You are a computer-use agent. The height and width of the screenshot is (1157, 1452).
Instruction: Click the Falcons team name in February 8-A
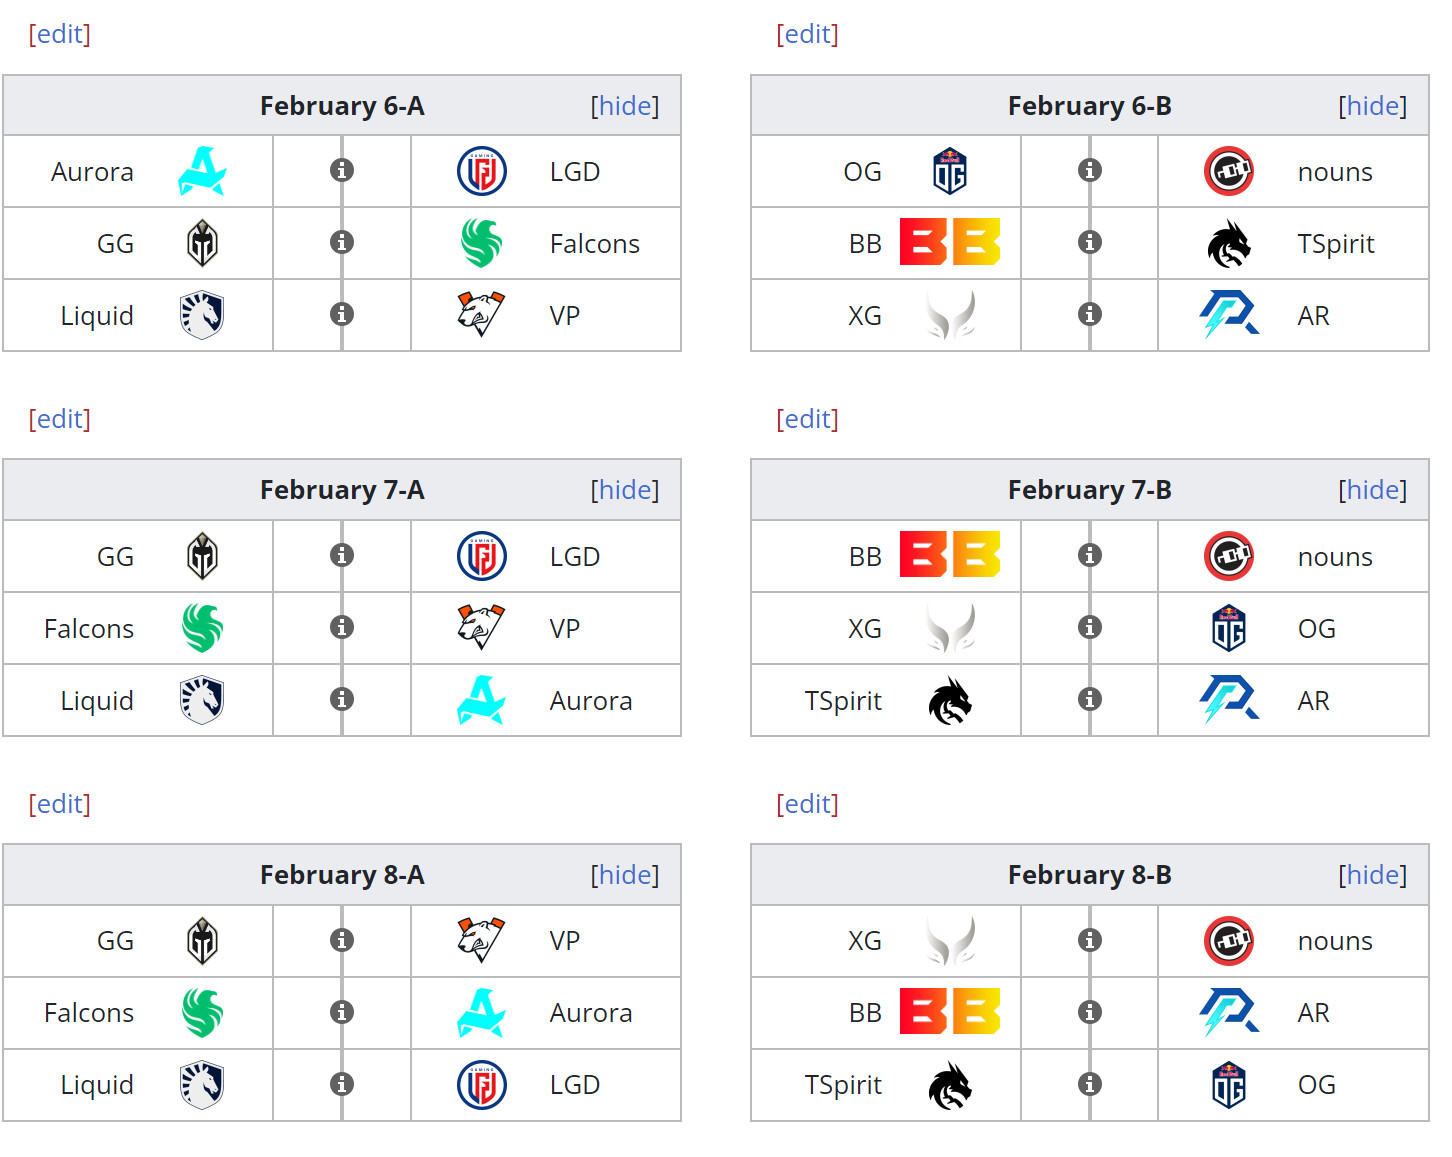89,1013
